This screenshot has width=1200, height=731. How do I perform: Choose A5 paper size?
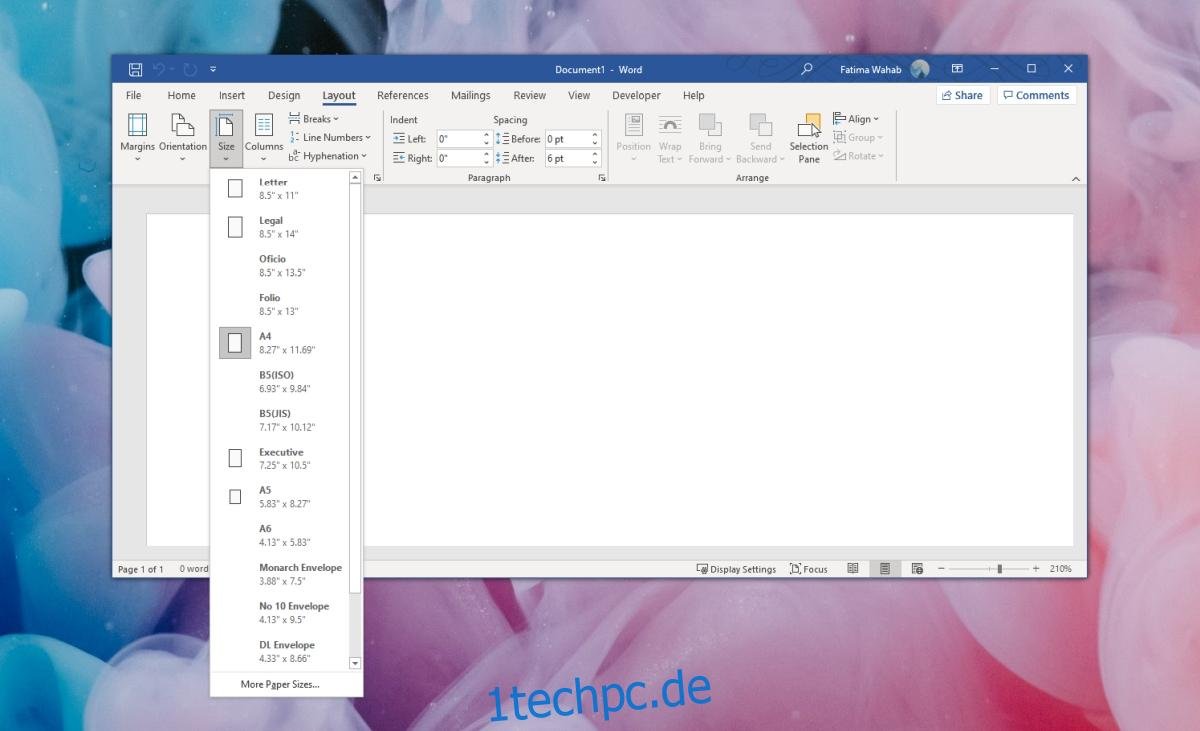click(279, 497)
